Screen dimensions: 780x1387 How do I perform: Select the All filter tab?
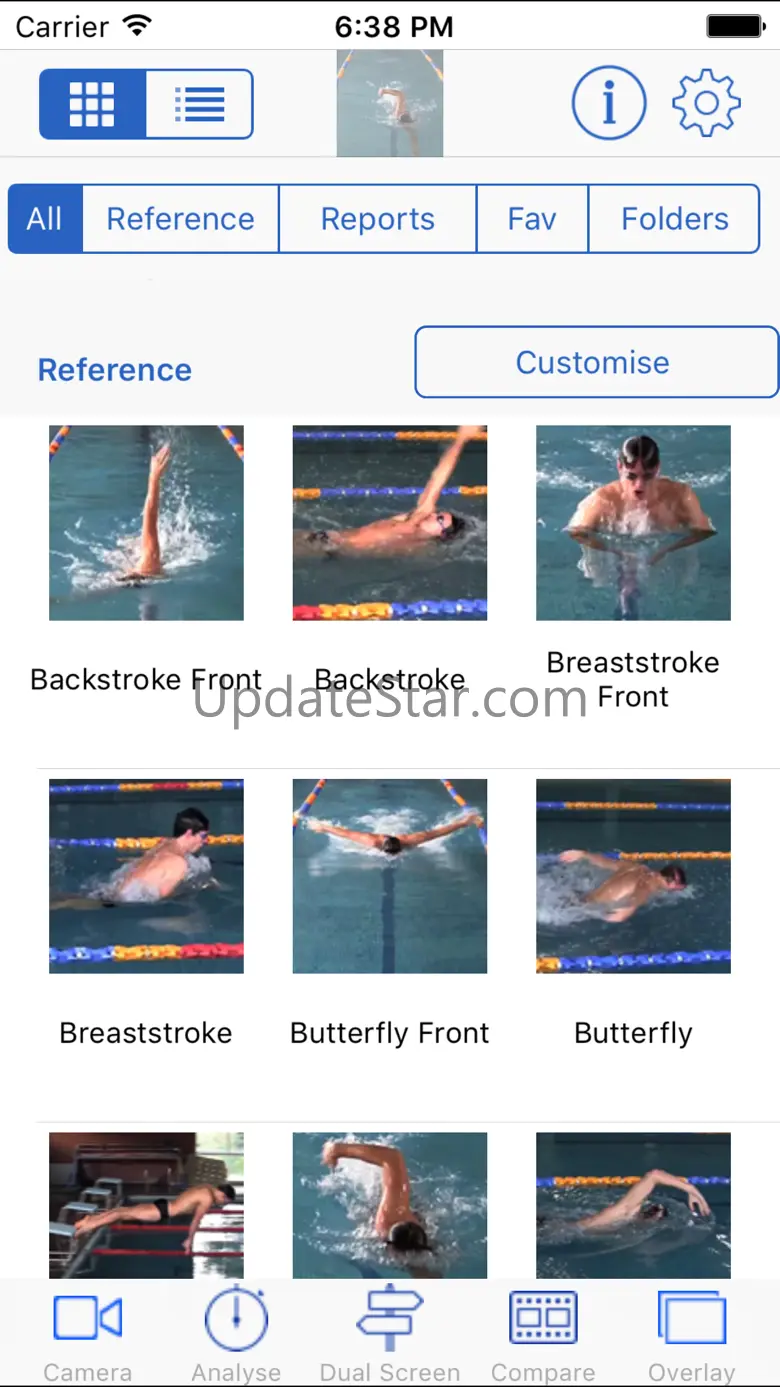point(45,219)
